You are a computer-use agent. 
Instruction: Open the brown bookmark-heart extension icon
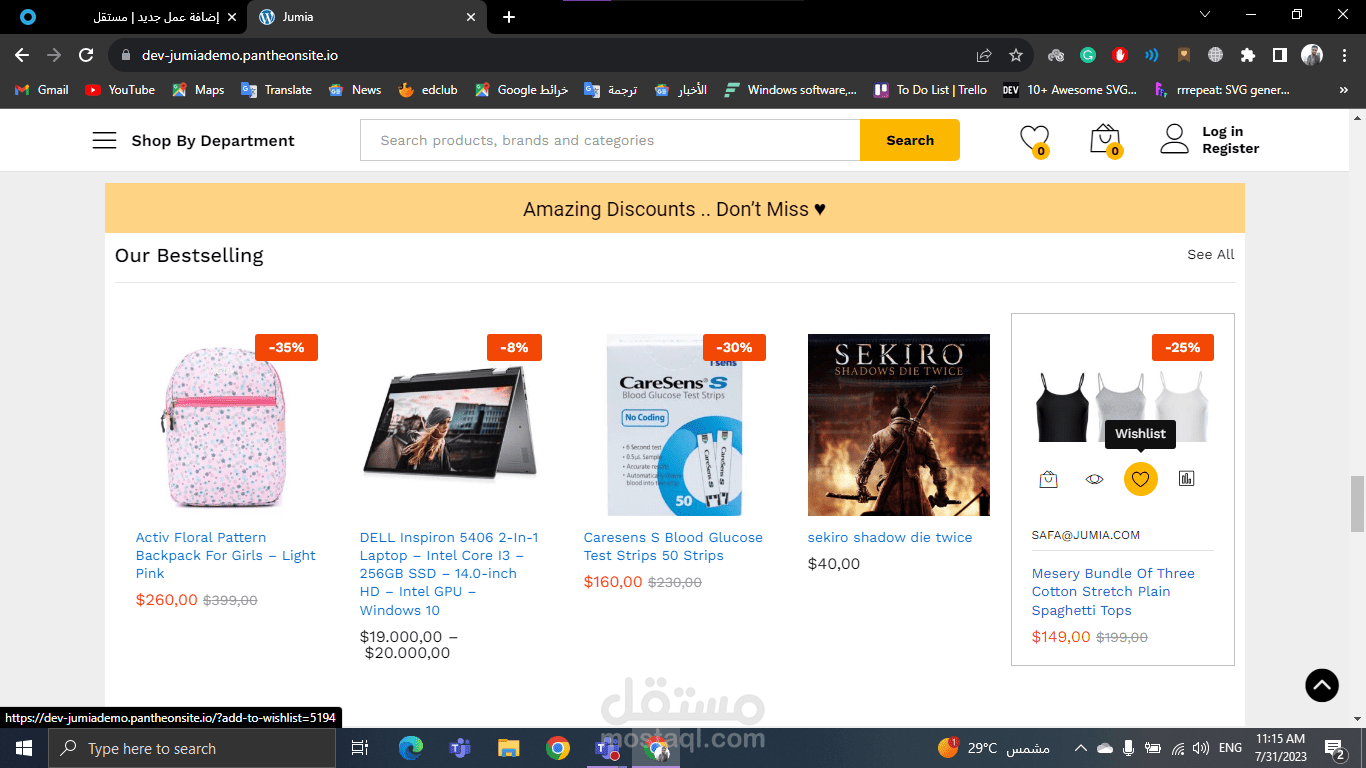[x=1184, y=55]
